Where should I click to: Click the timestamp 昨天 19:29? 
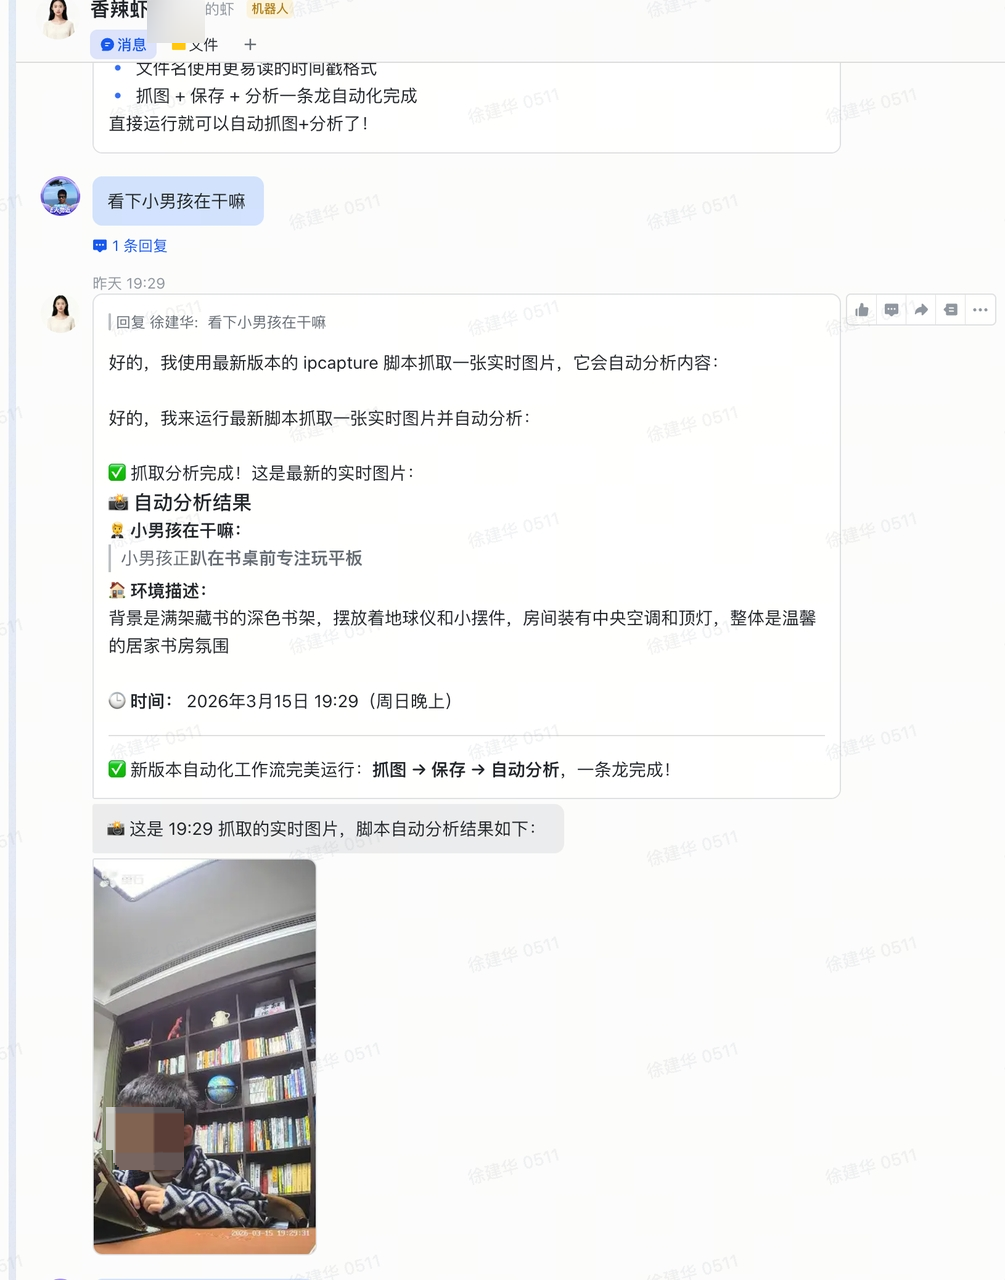click(129, 283)
